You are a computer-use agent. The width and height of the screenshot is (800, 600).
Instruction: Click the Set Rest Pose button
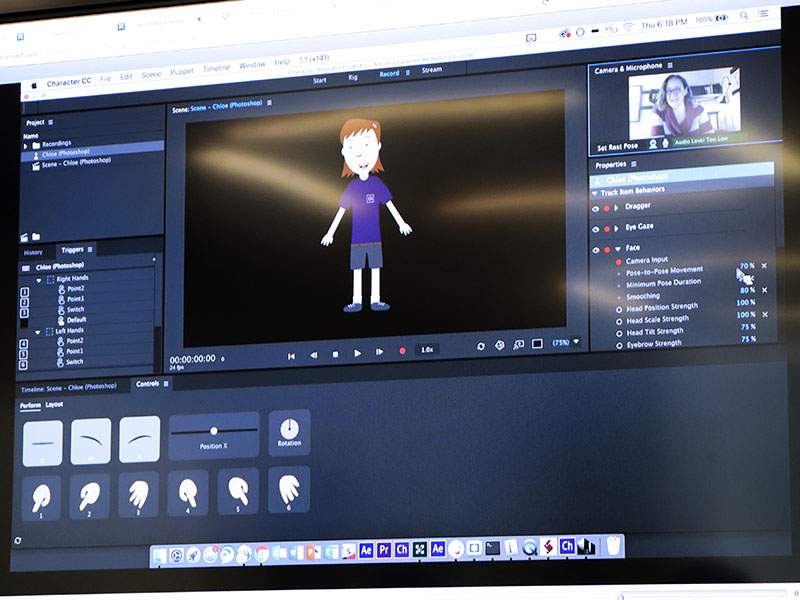point(617,147)
